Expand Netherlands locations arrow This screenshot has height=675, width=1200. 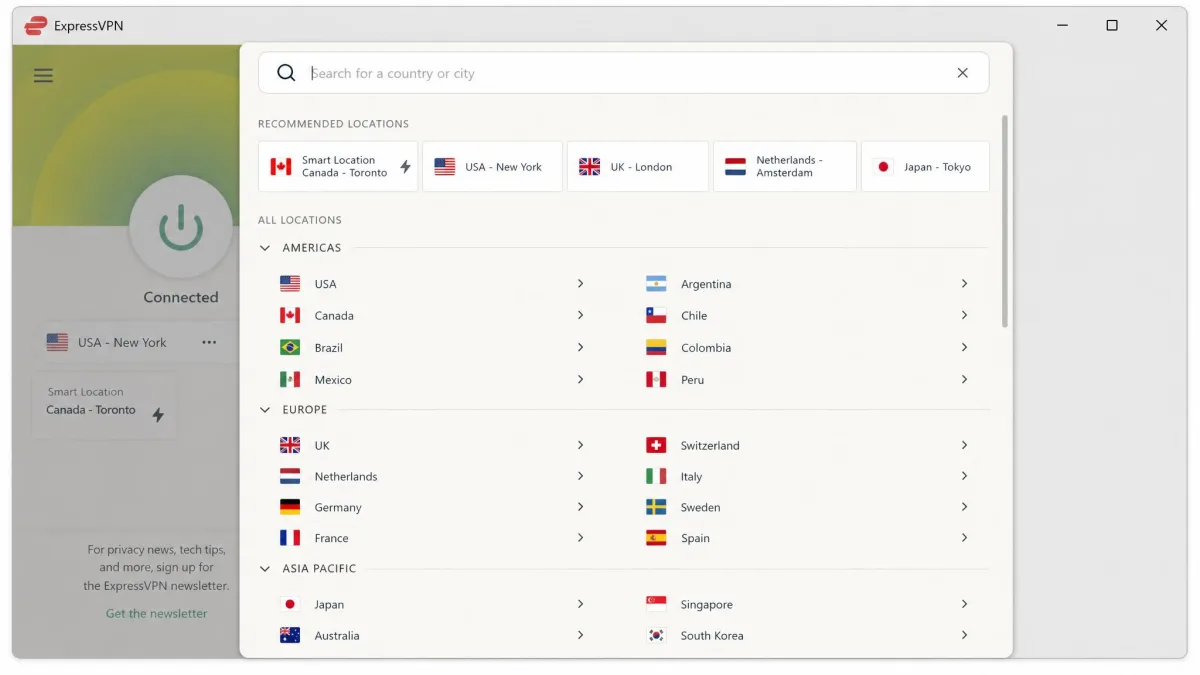[580, 476]
